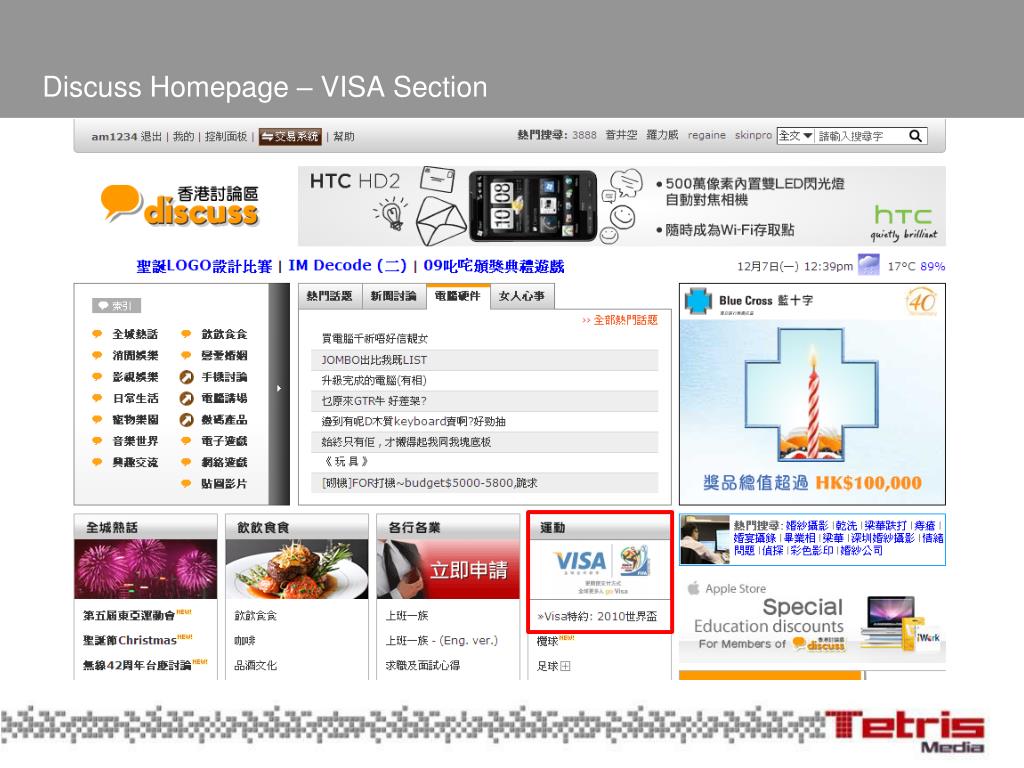Open the thread 買電腦千祈唔好信靚女
Viewport: 1024px width, 768px height.
point(375,338)
